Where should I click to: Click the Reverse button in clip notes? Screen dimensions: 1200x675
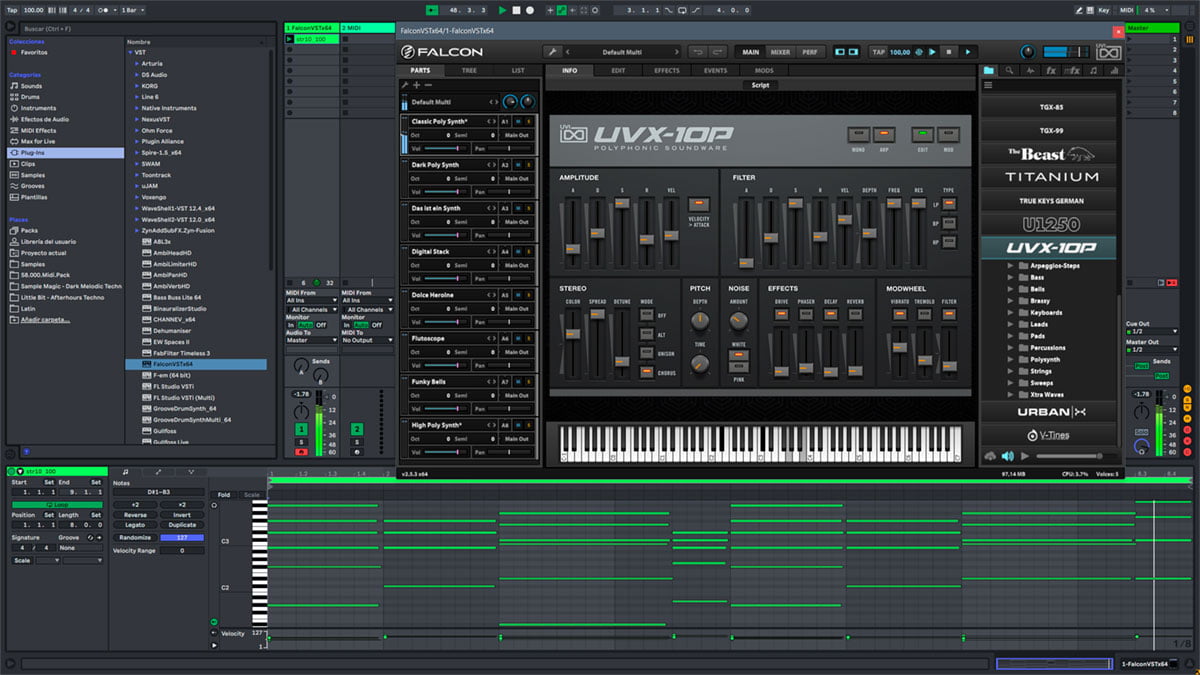point(135,515)
